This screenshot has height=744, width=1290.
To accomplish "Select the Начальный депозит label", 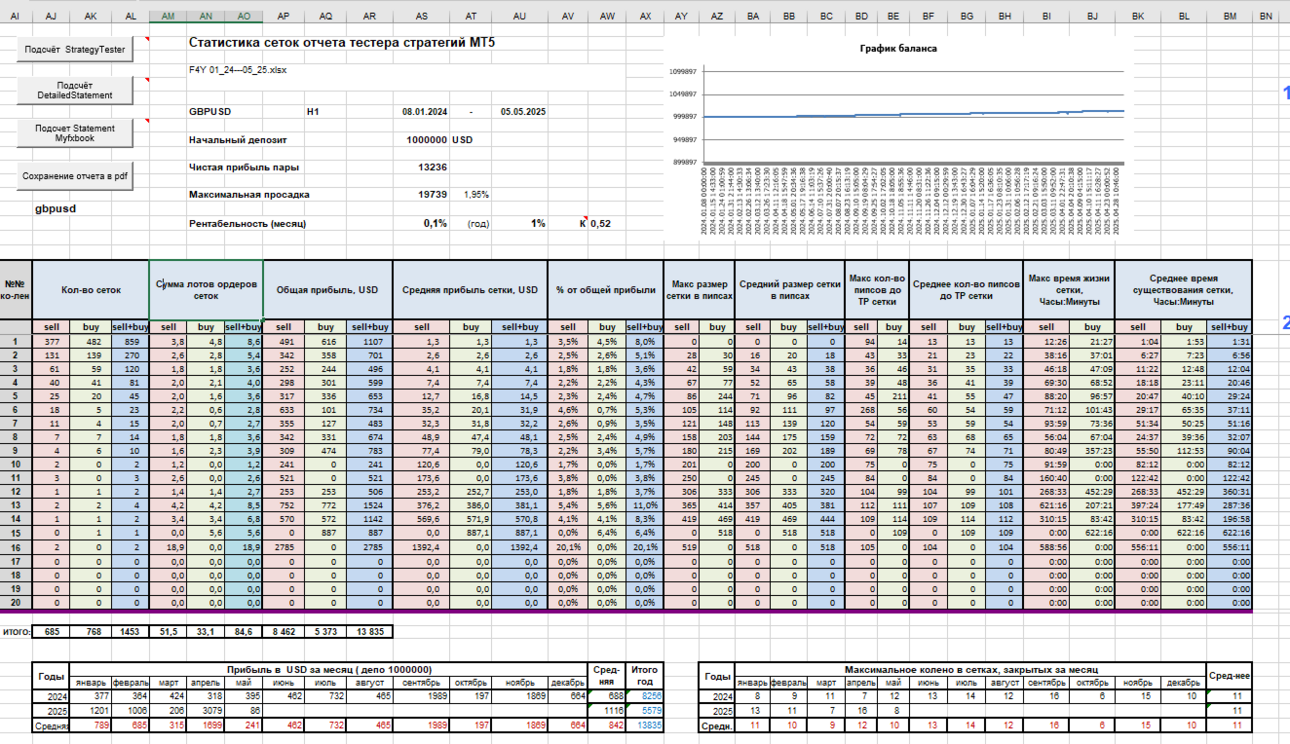I will pos(238,140).
